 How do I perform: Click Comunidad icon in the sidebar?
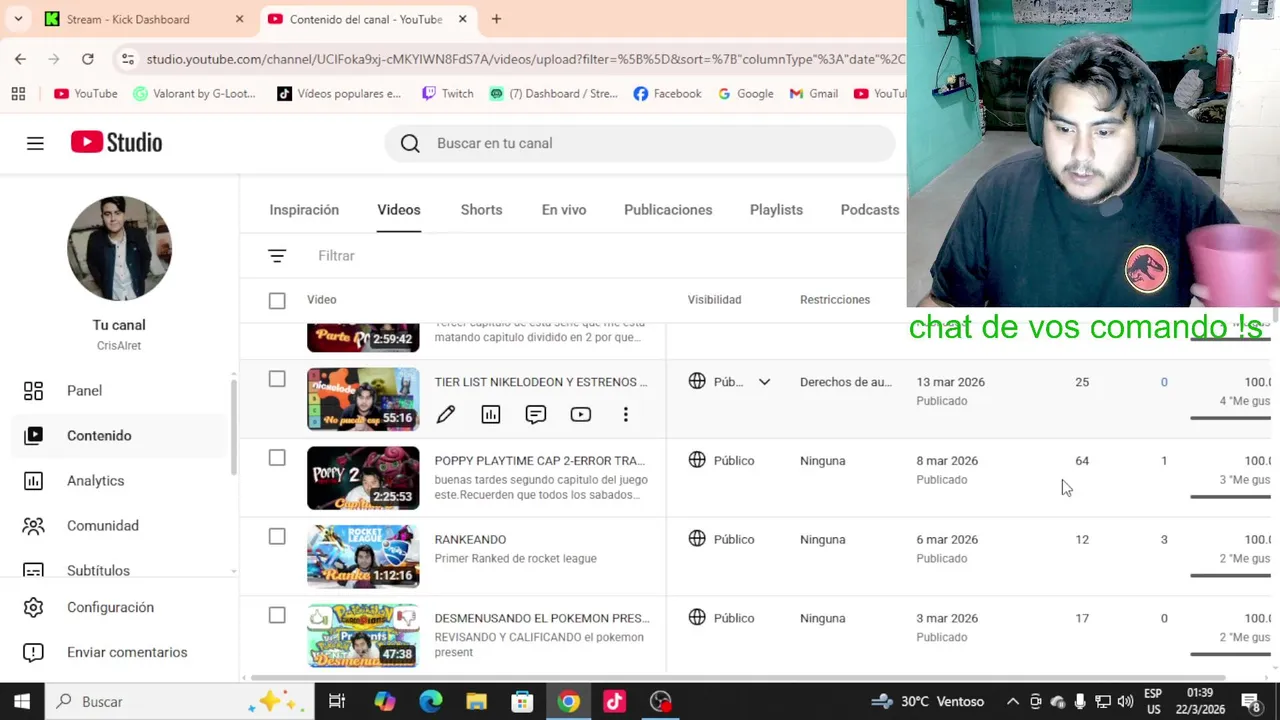(x=33, y=526)
